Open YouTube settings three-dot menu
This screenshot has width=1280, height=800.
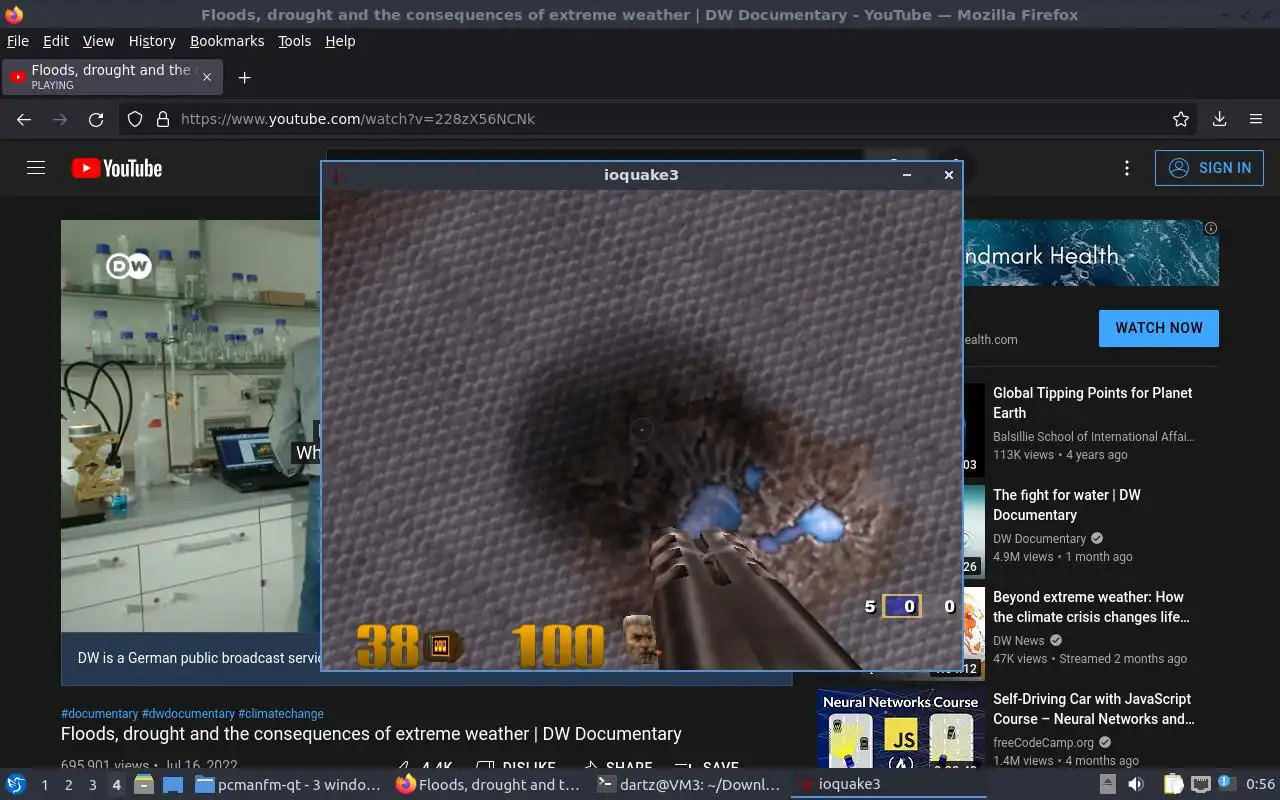[1127, 168]
